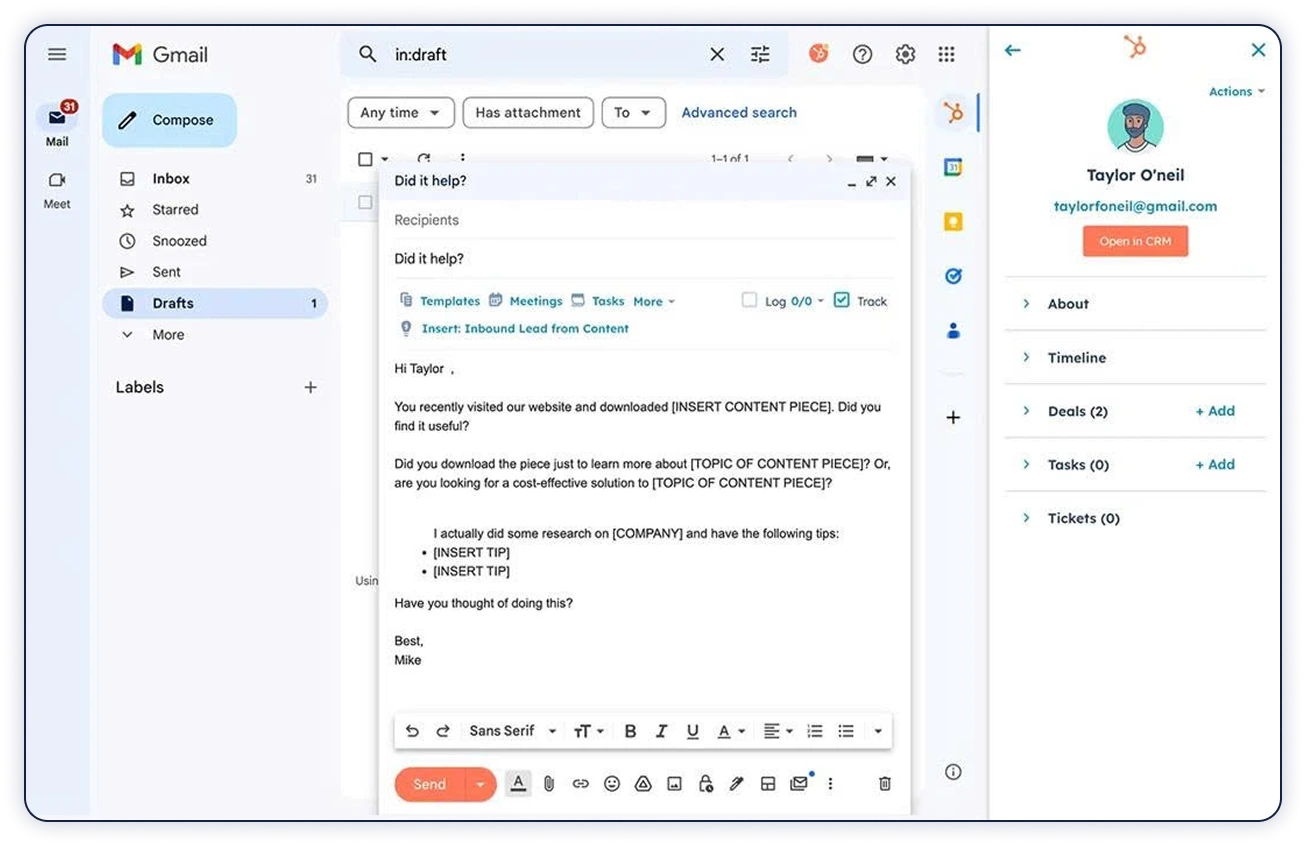
Task: Apply bold formatting to text
Action: pos(630,731)
